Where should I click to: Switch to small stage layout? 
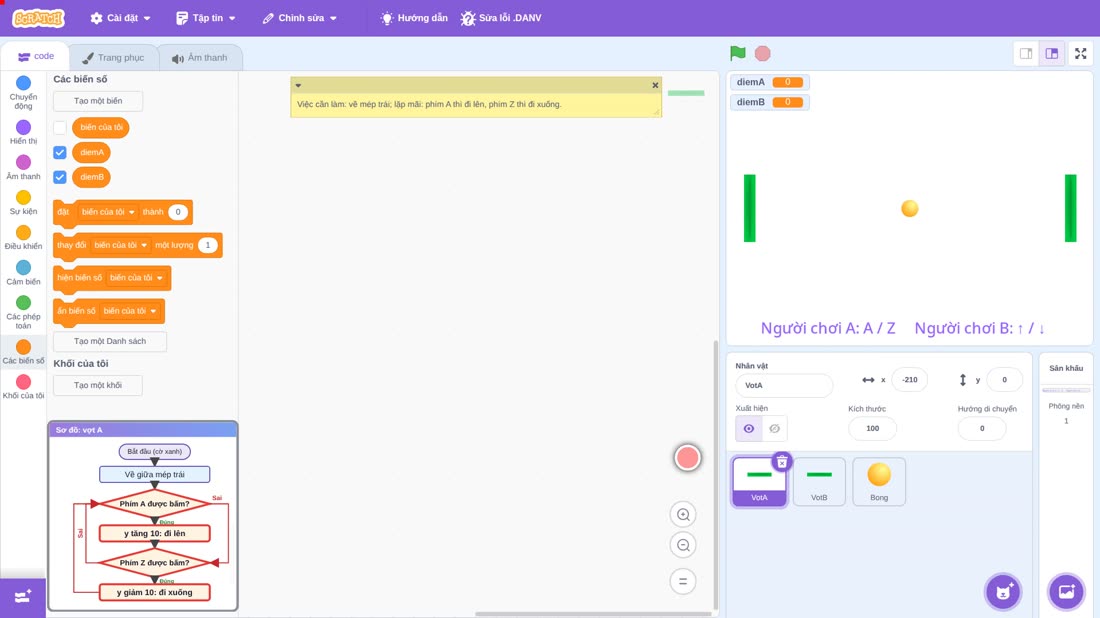coord(1026,53)
